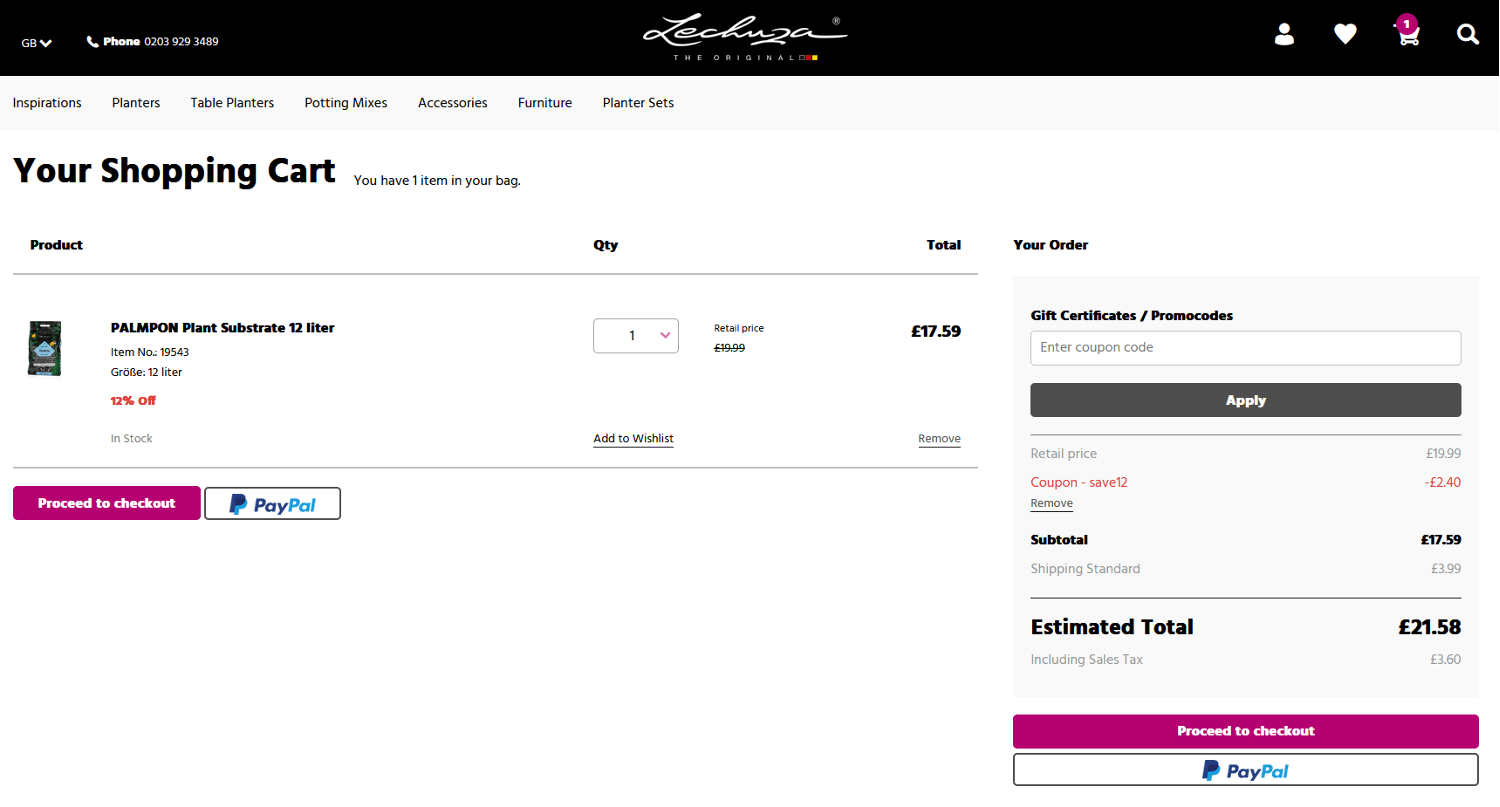Click the search magnifier icon
The image size is (1500, 807).
pos(1467,35)
